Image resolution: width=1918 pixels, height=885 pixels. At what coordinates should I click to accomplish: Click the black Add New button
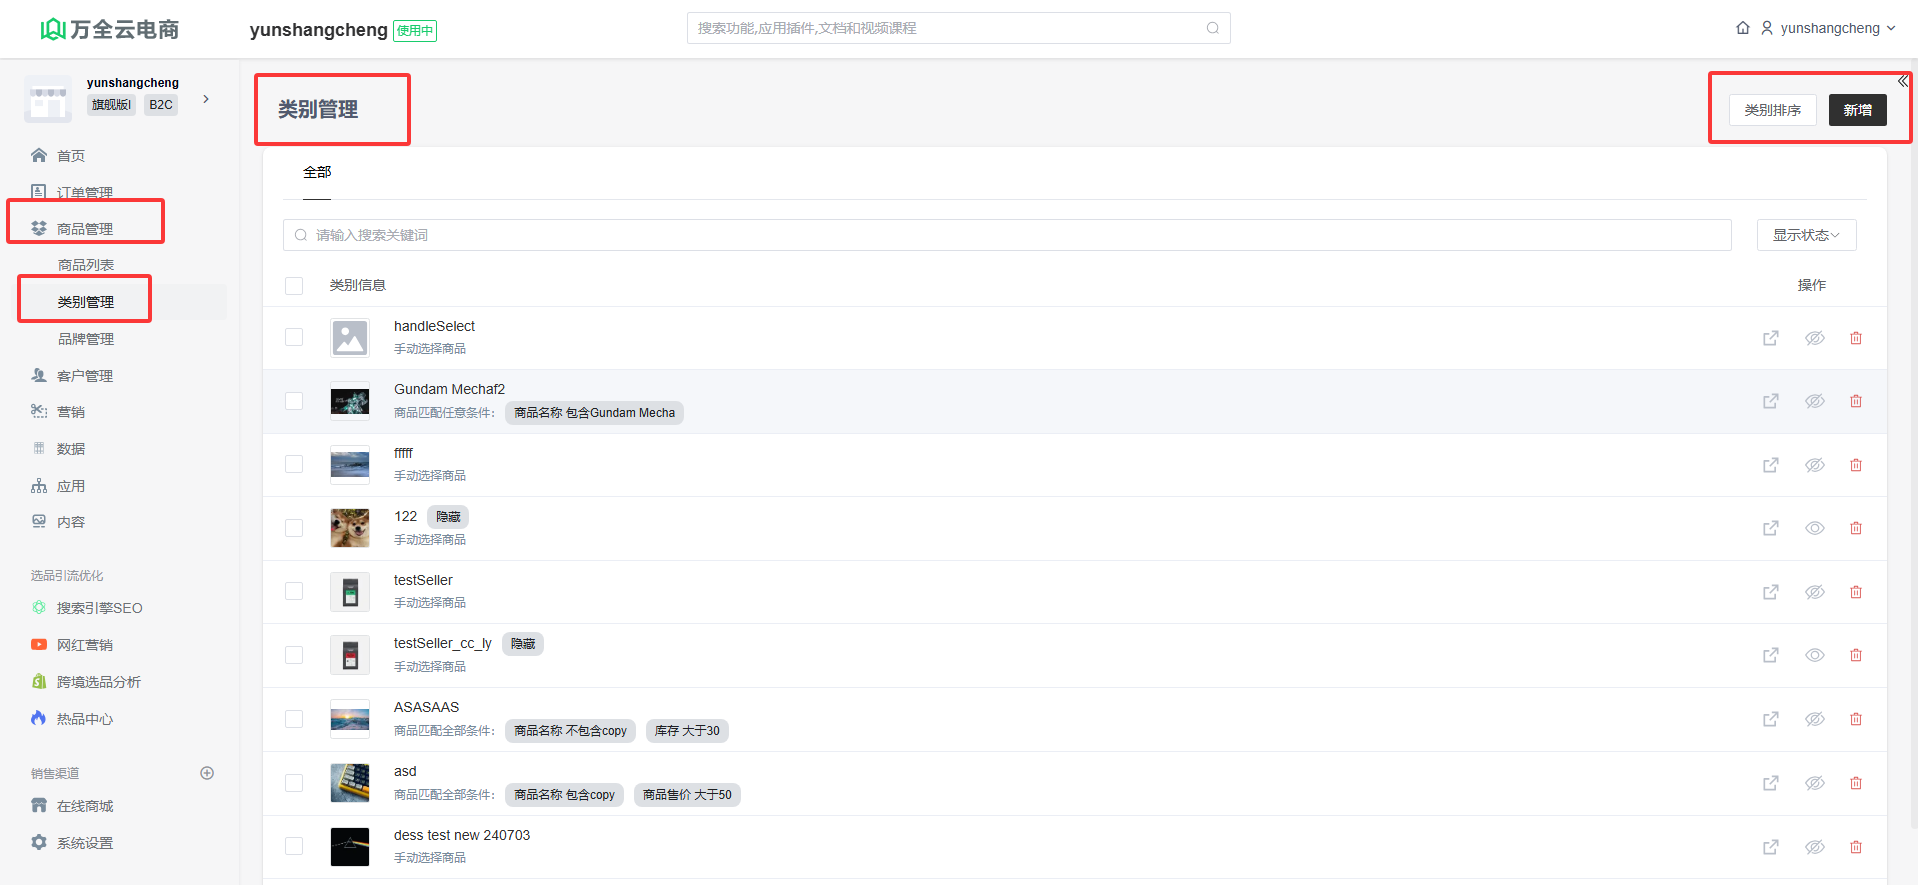(x=1857, y=110)
